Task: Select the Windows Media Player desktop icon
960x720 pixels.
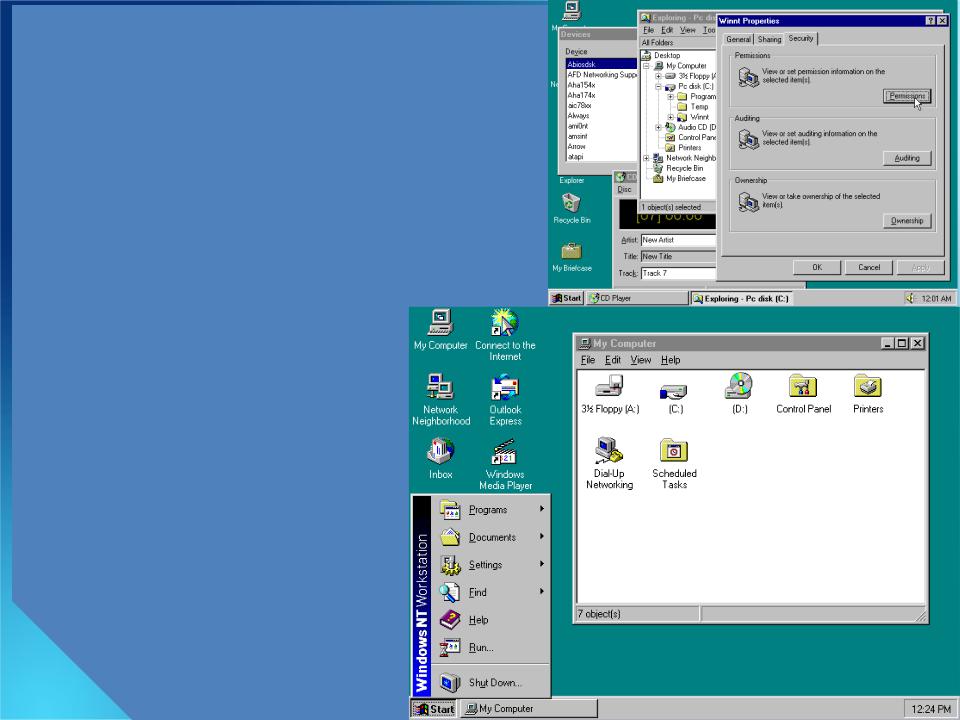Action: [x=505, y=464]
